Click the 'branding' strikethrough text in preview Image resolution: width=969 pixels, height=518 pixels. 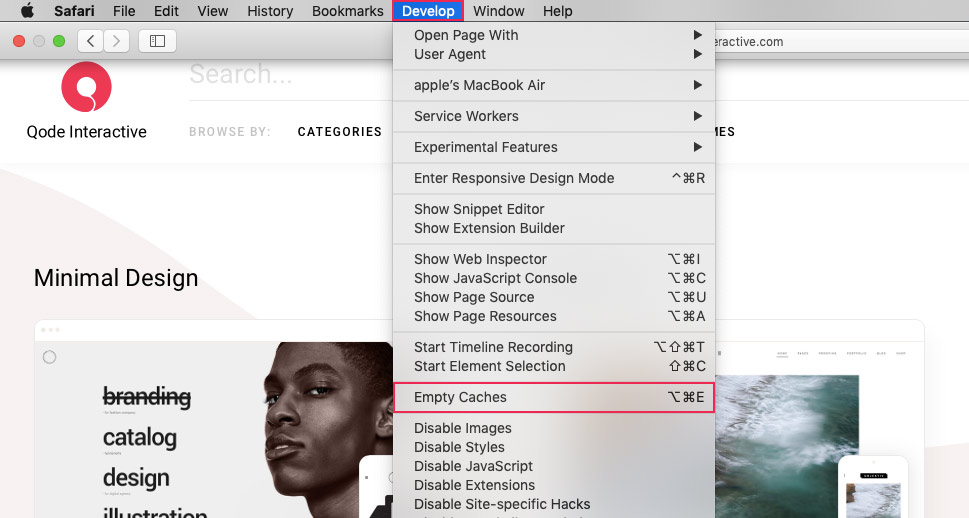tap(146, 396)
